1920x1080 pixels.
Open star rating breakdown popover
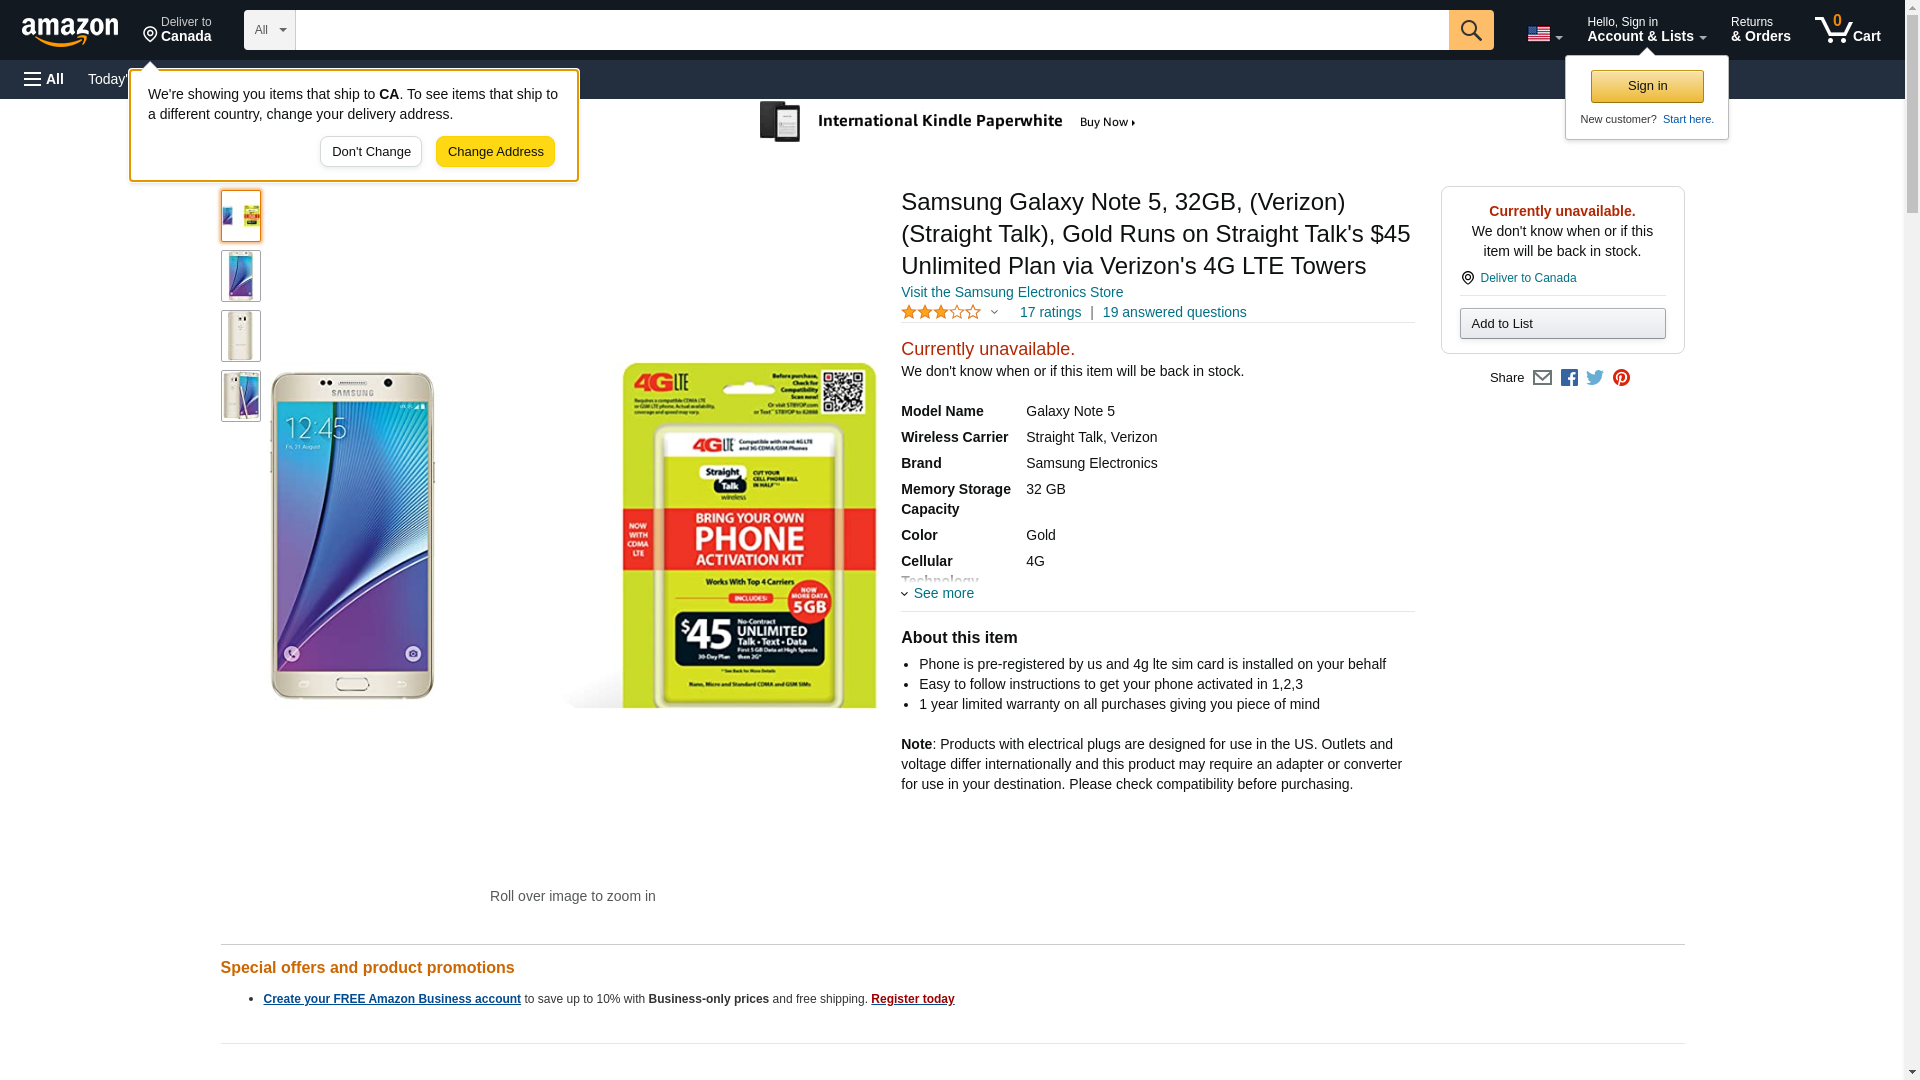pyautogui.click(x=950, y=313)
